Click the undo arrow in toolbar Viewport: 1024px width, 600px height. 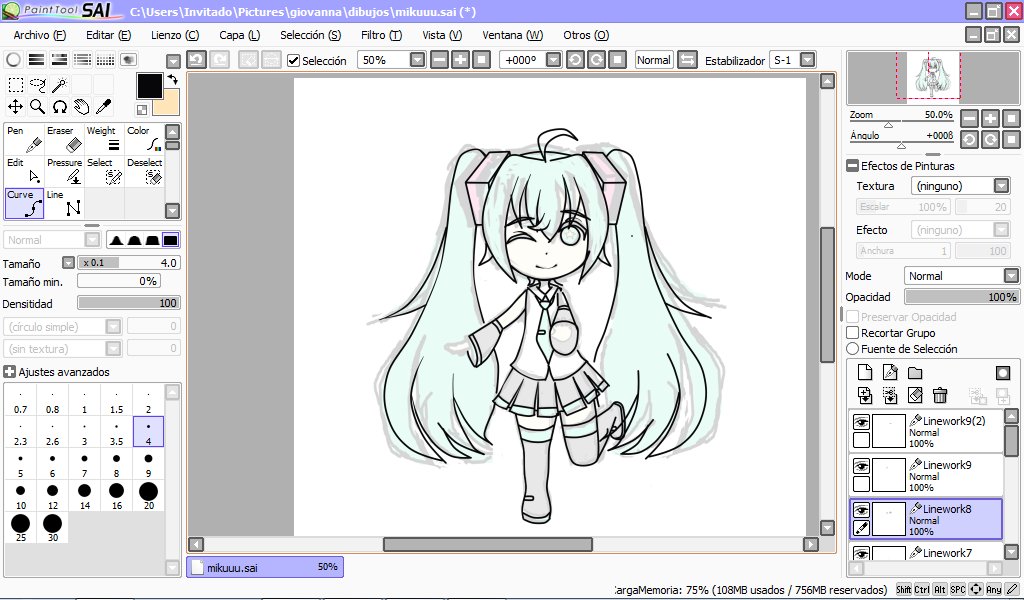197,60
